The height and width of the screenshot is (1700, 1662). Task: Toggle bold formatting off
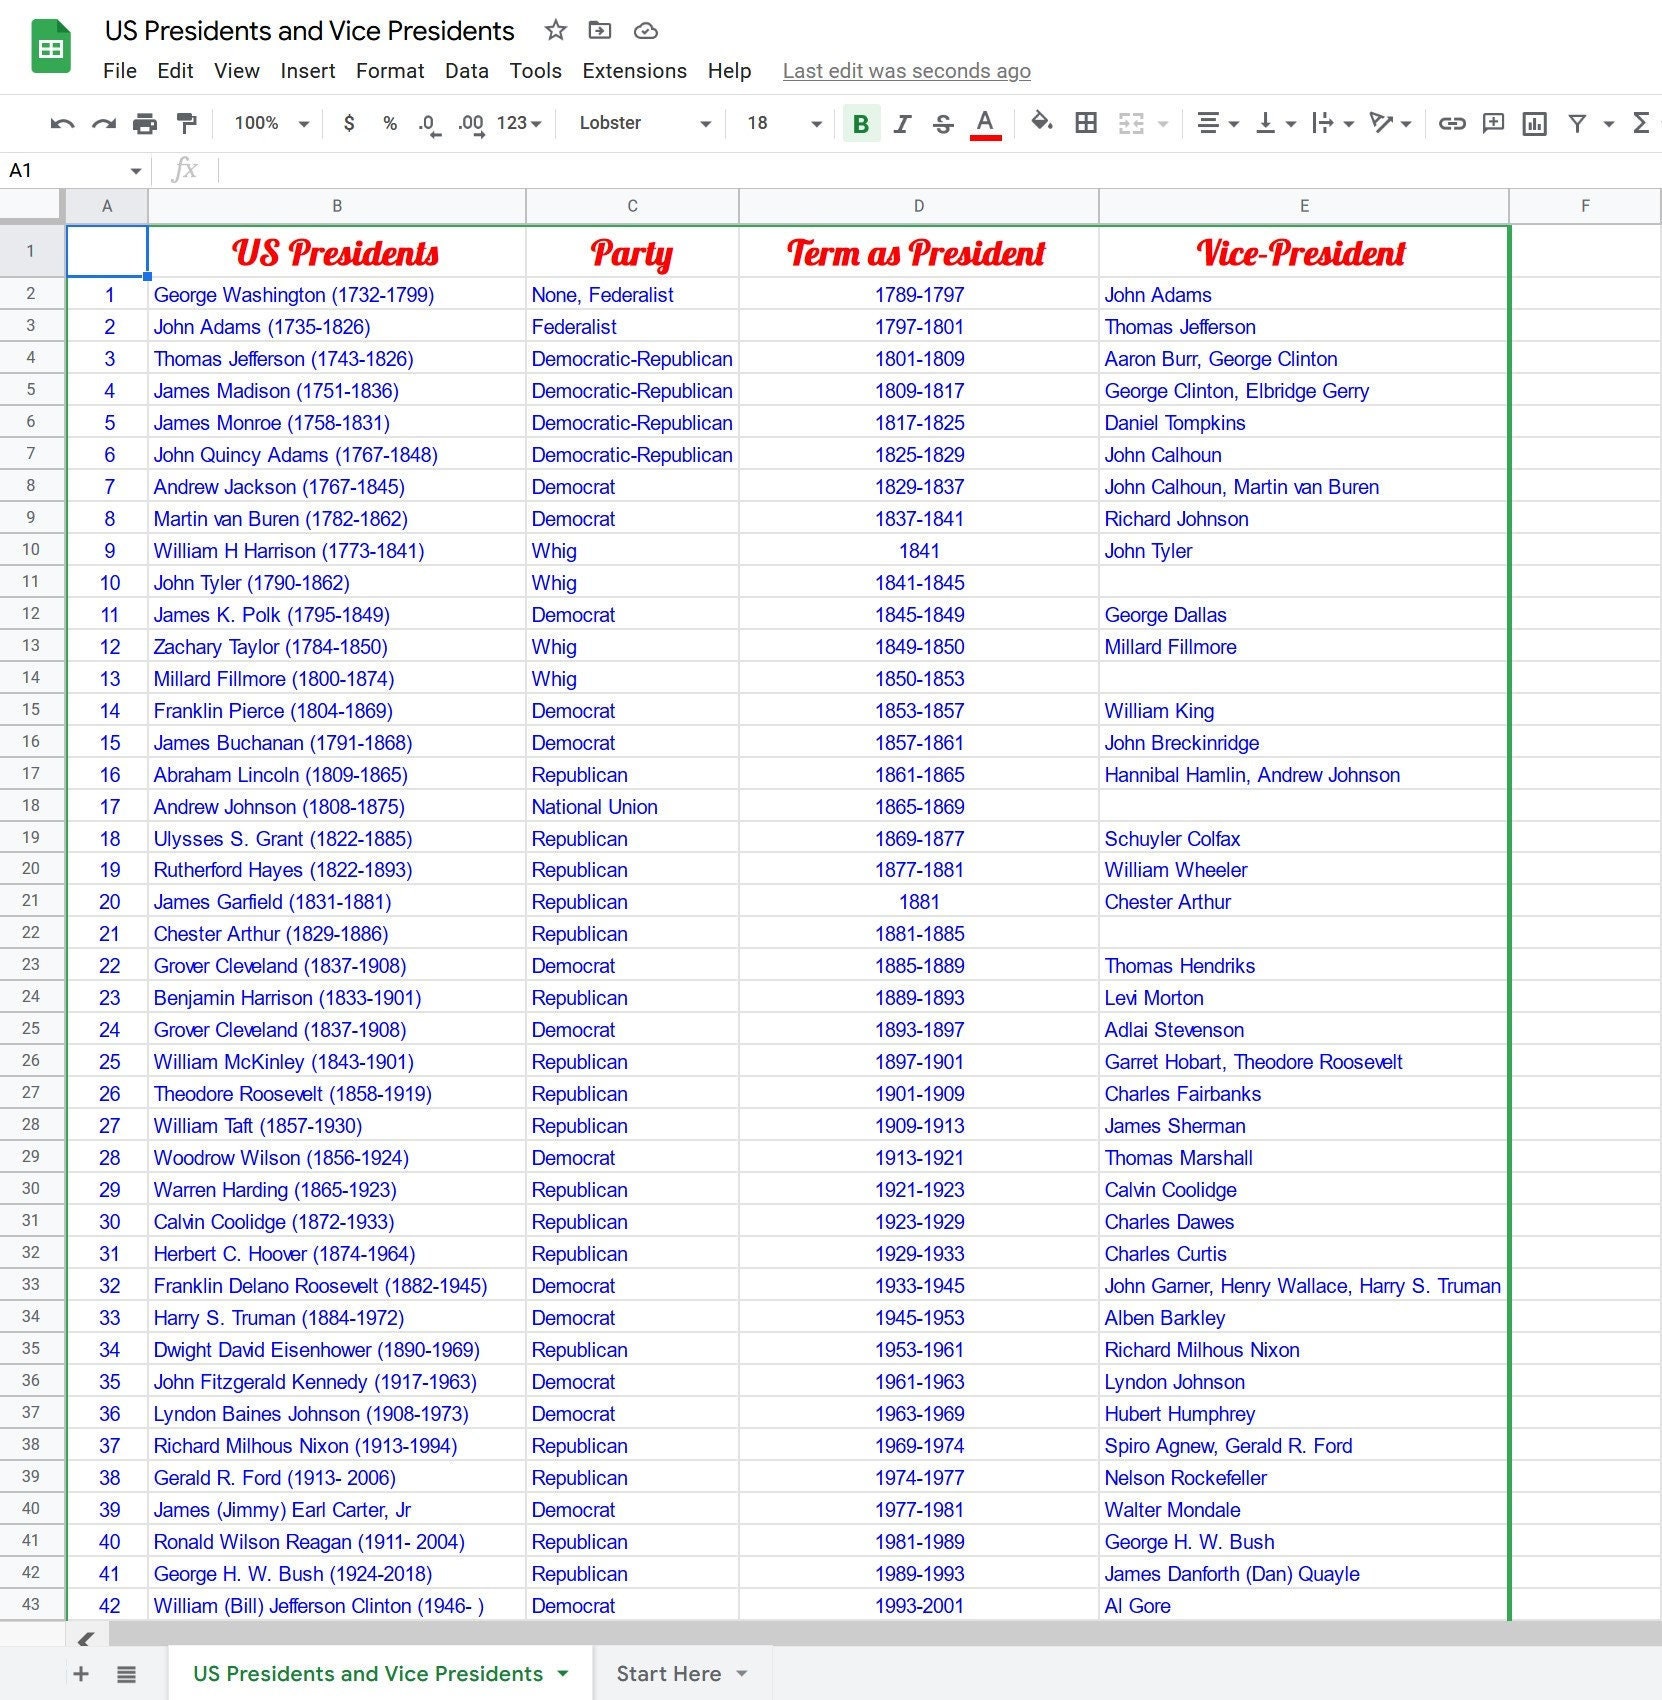tap(860, 123)
